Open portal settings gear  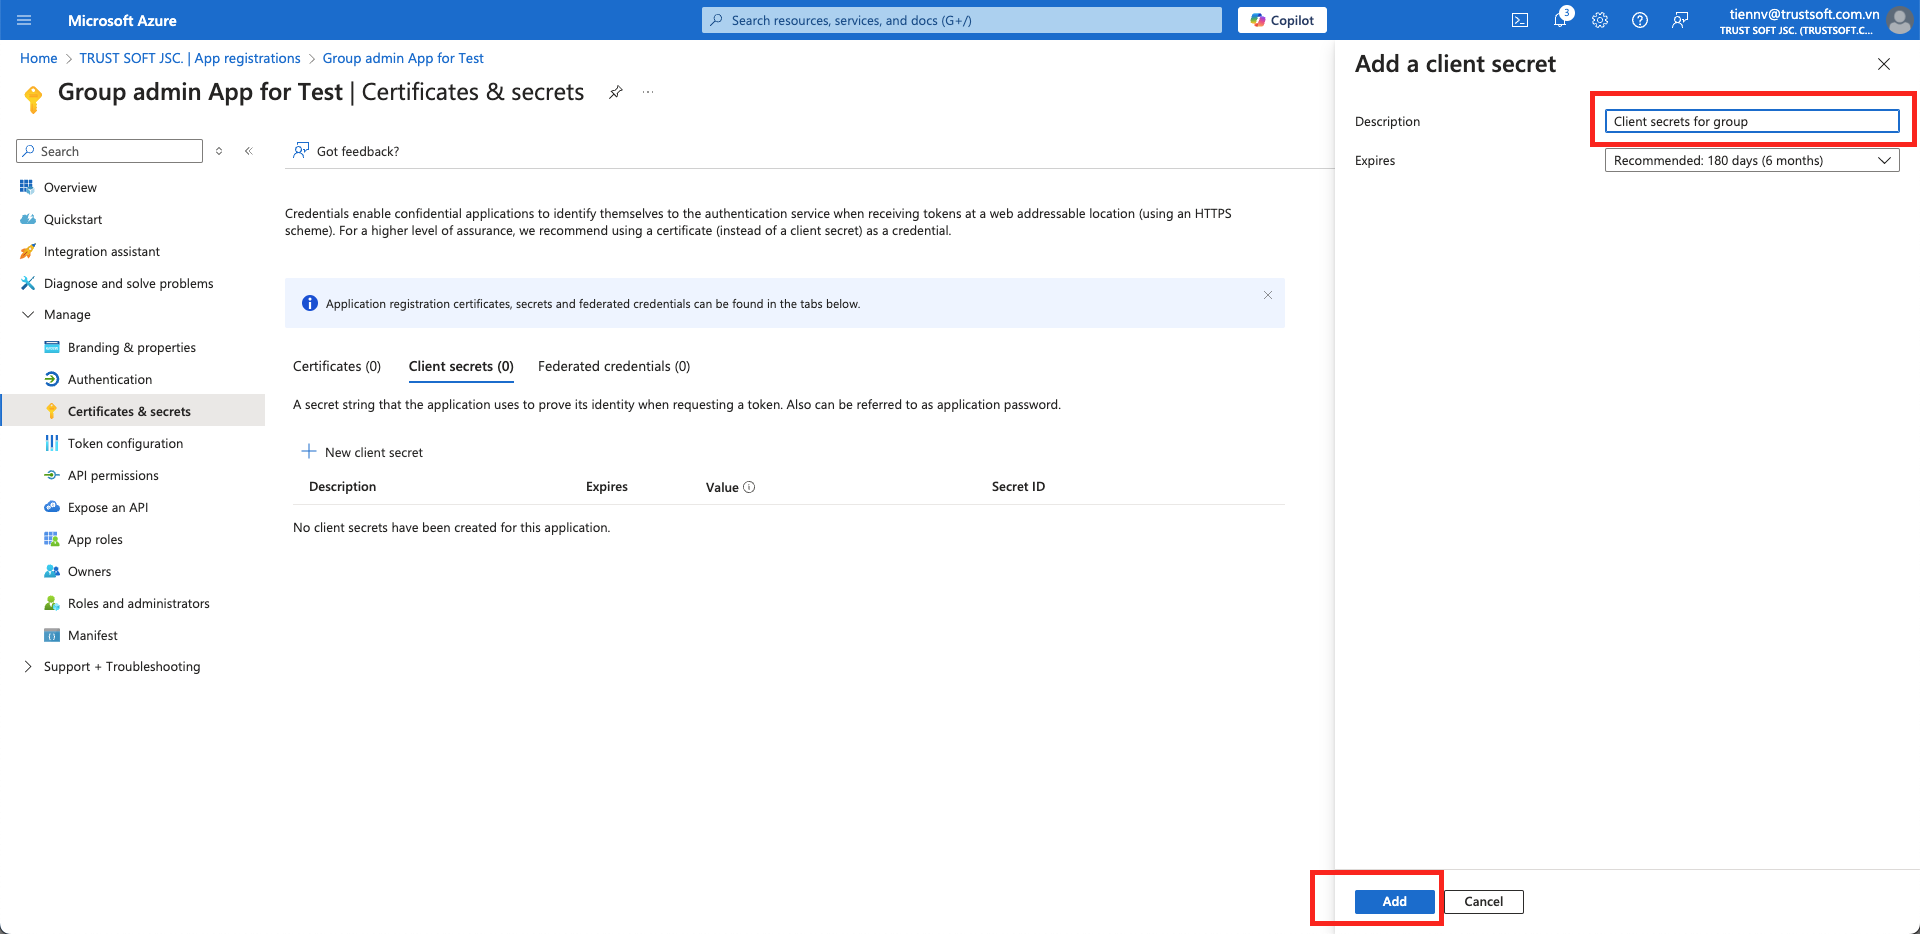(1600, 20)
